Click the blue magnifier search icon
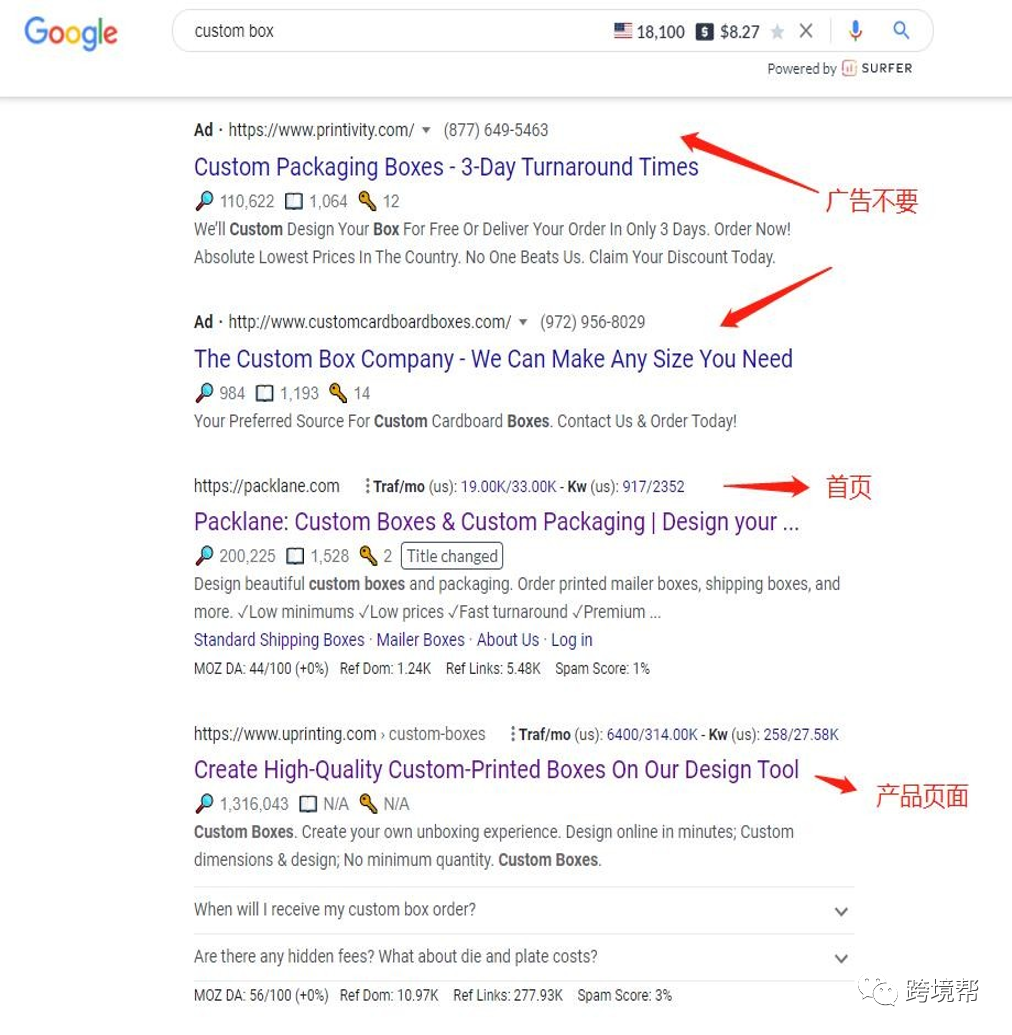1012x1035 pixels. [x=901, y=30]
